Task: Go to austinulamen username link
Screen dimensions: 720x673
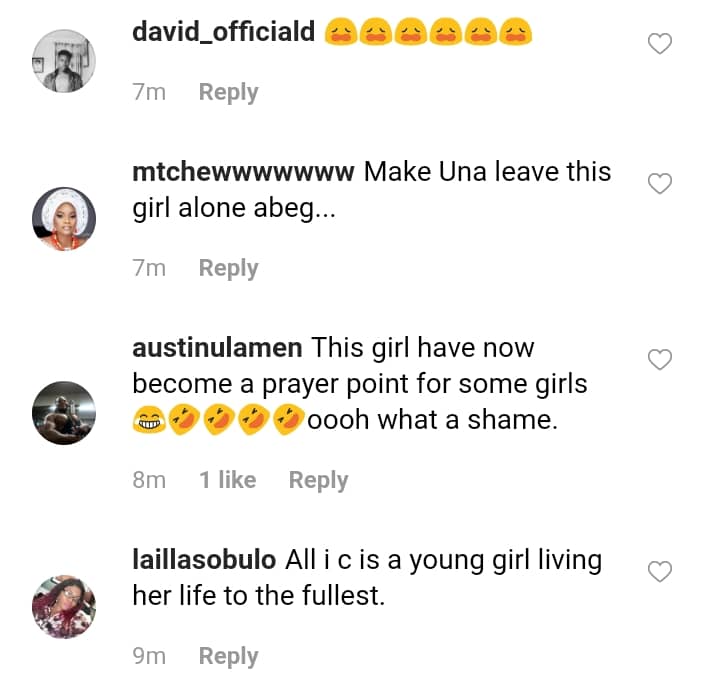Action: (218, 348)
